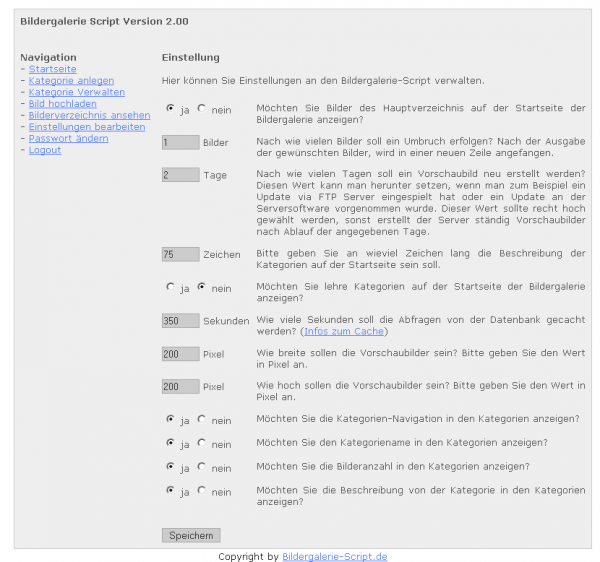
Task: Focus the Pixel height field for Vorschaubilder hoch
Action: [181, 386]
